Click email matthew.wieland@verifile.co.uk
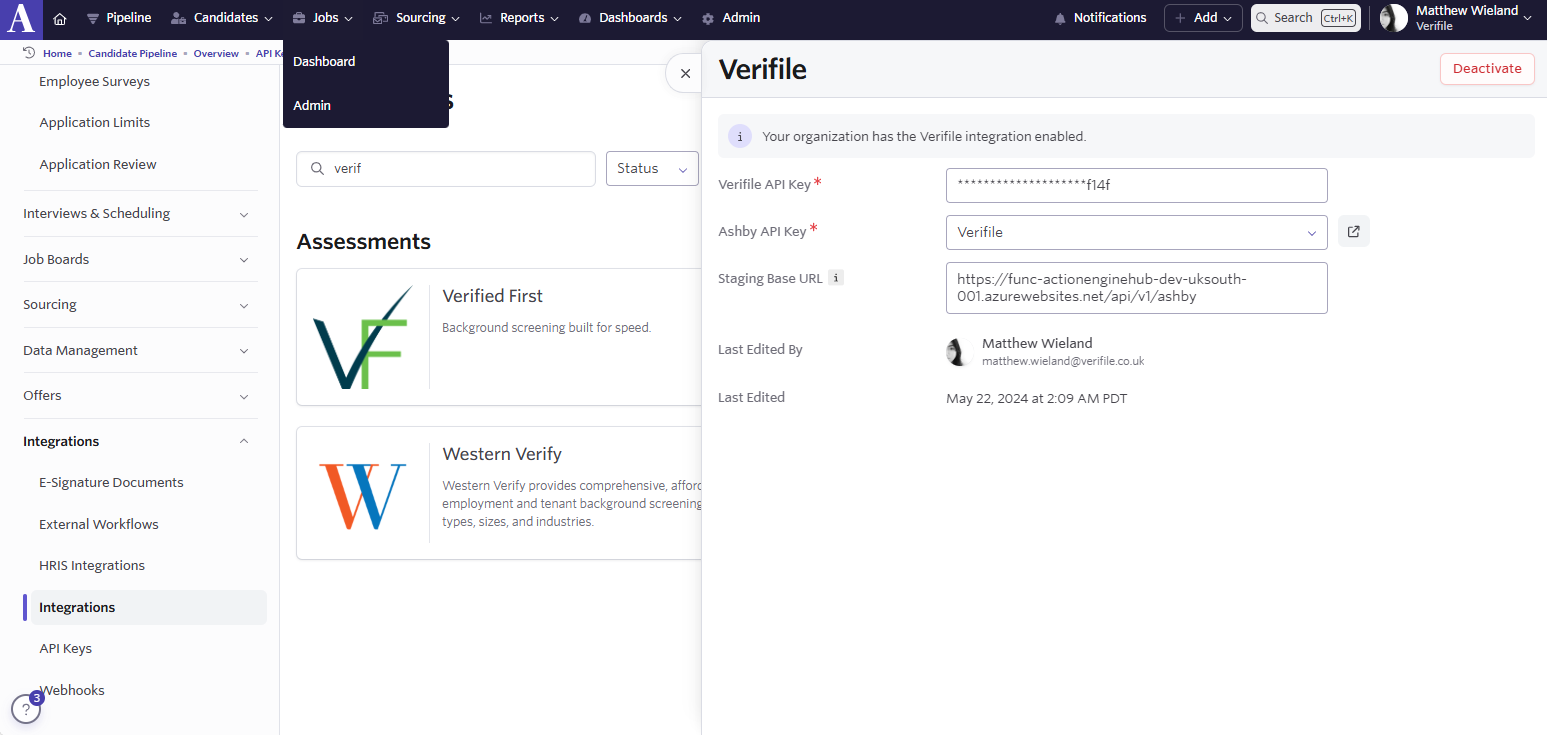The image size is (1547, 735). point(1063,361)
